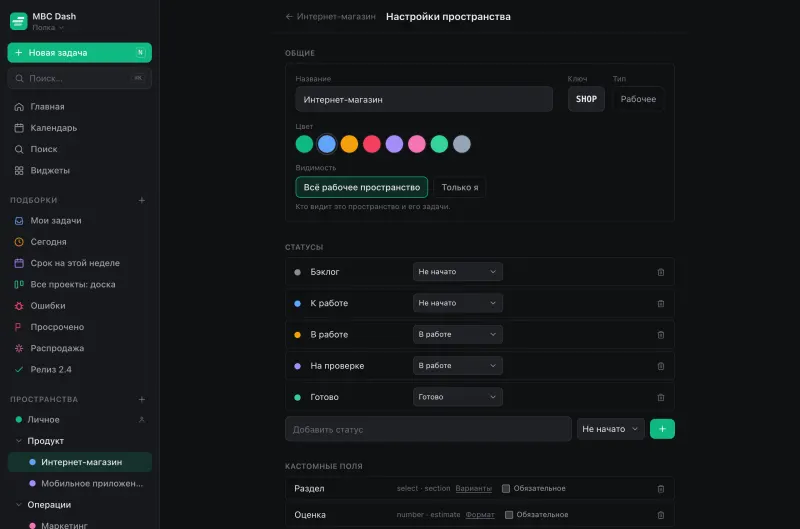Open status type dropdown for В работе
Image resolution: width=800 pixels, height=529 pixels.
coord(458,335)
